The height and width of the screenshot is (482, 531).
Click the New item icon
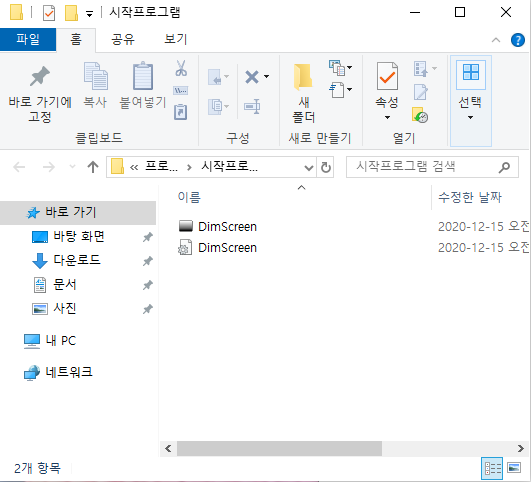click(337, 67)
